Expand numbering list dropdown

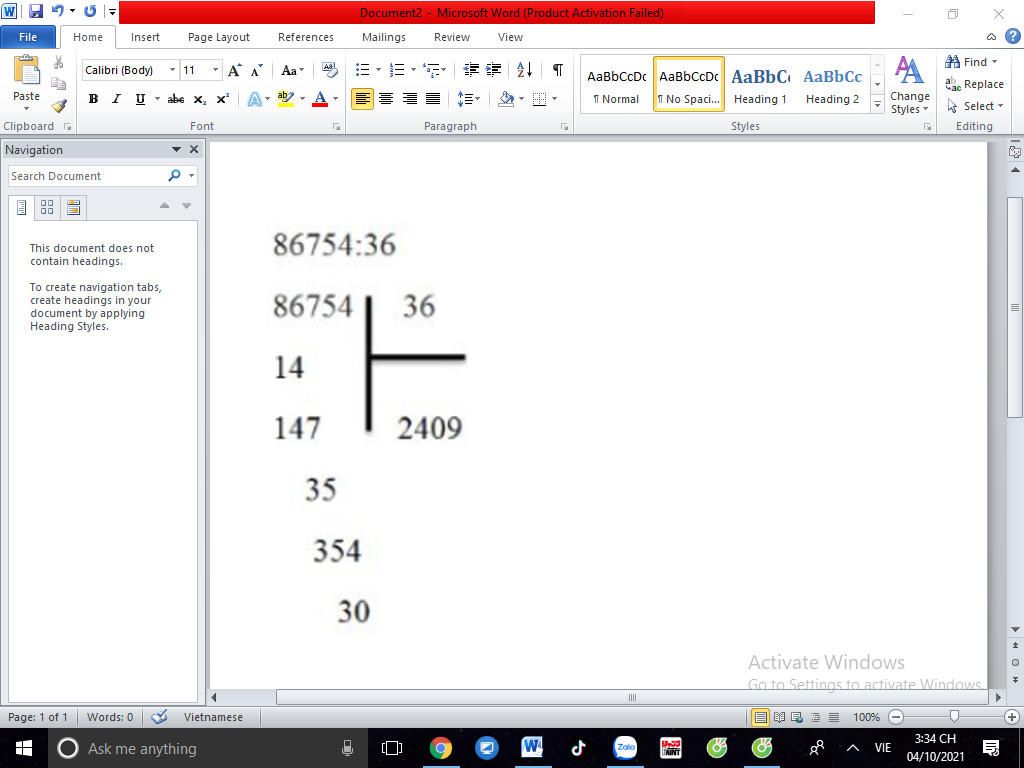coord(413,70)
